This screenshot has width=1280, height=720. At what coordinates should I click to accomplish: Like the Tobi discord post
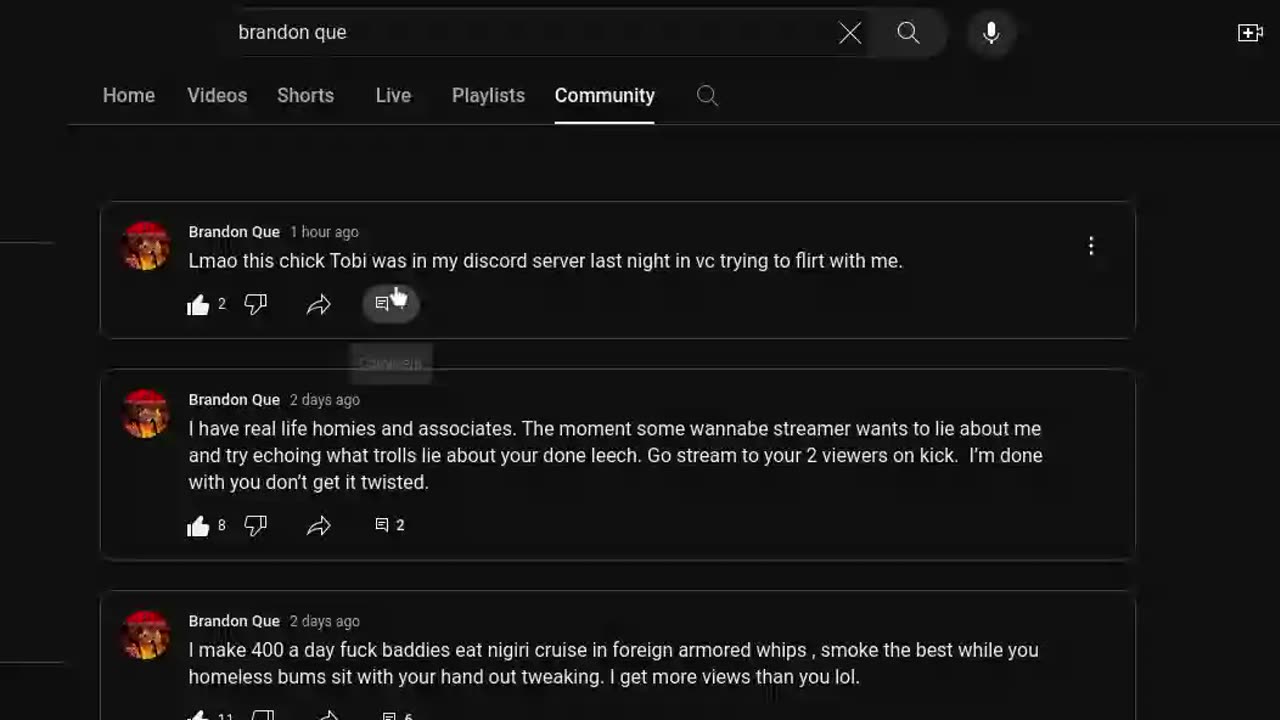[199, 305]
